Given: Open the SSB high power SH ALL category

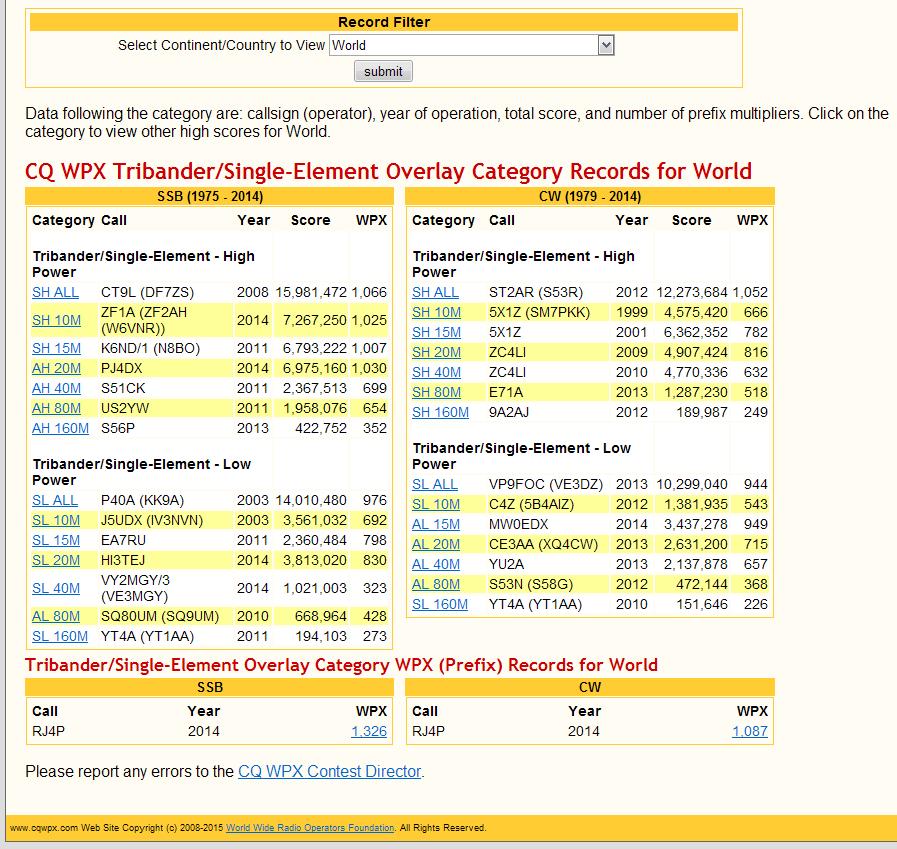Looking at the screenshot, I should pos(55,292).
